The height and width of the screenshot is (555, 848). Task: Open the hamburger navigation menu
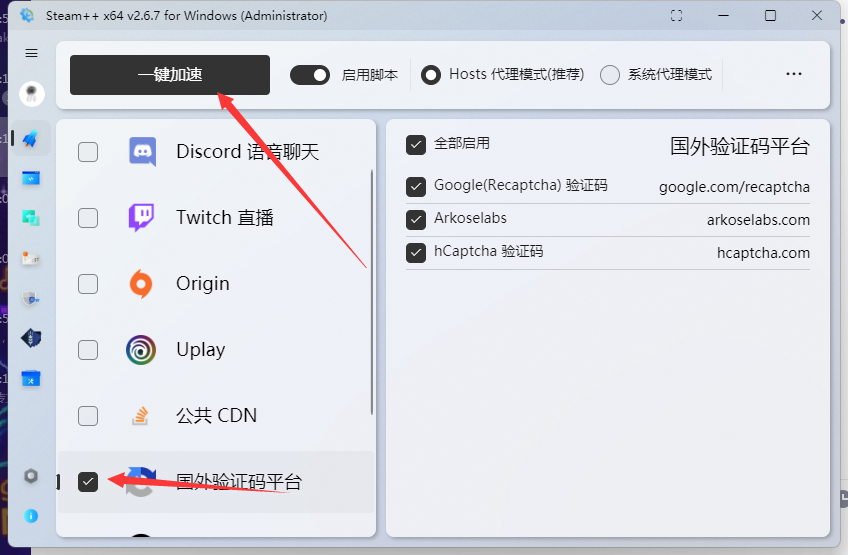click(x=31, y=53)
